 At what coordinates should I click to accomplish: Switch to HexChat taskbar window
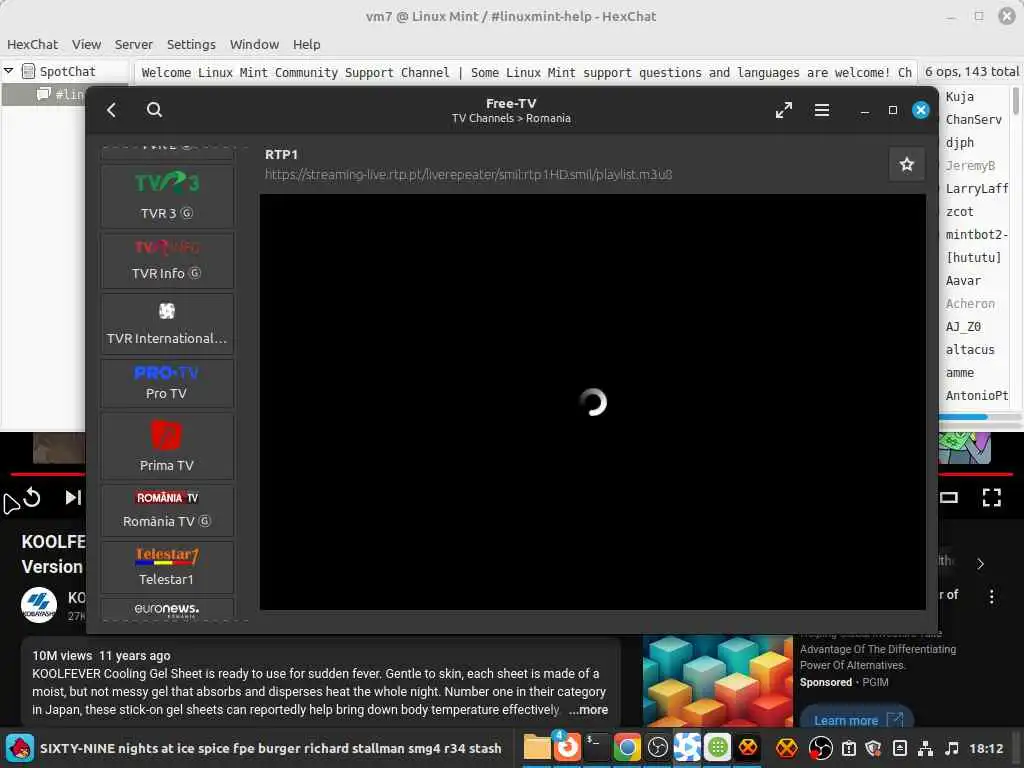tap(748, 748)
